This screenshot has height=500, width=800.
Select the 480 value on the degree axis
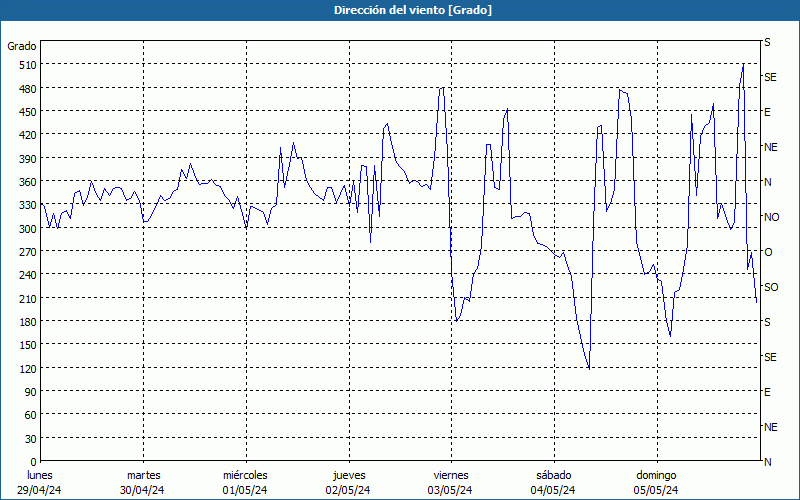28,89
